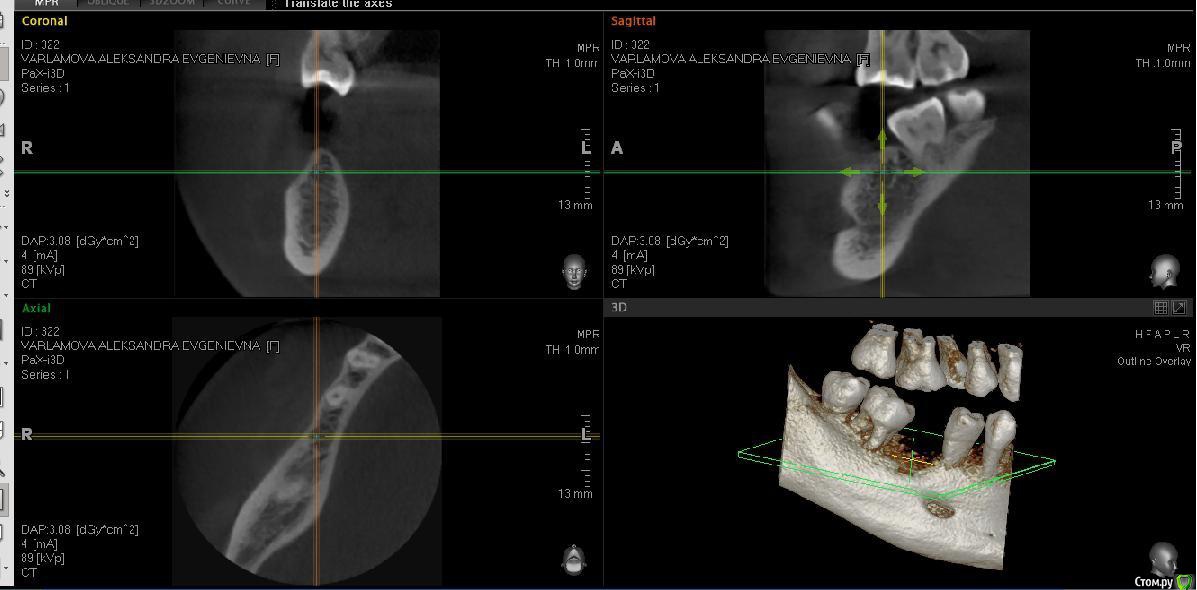
Task: Click the right arrow on the sagittal crosshair
Action: click(916, 172)
